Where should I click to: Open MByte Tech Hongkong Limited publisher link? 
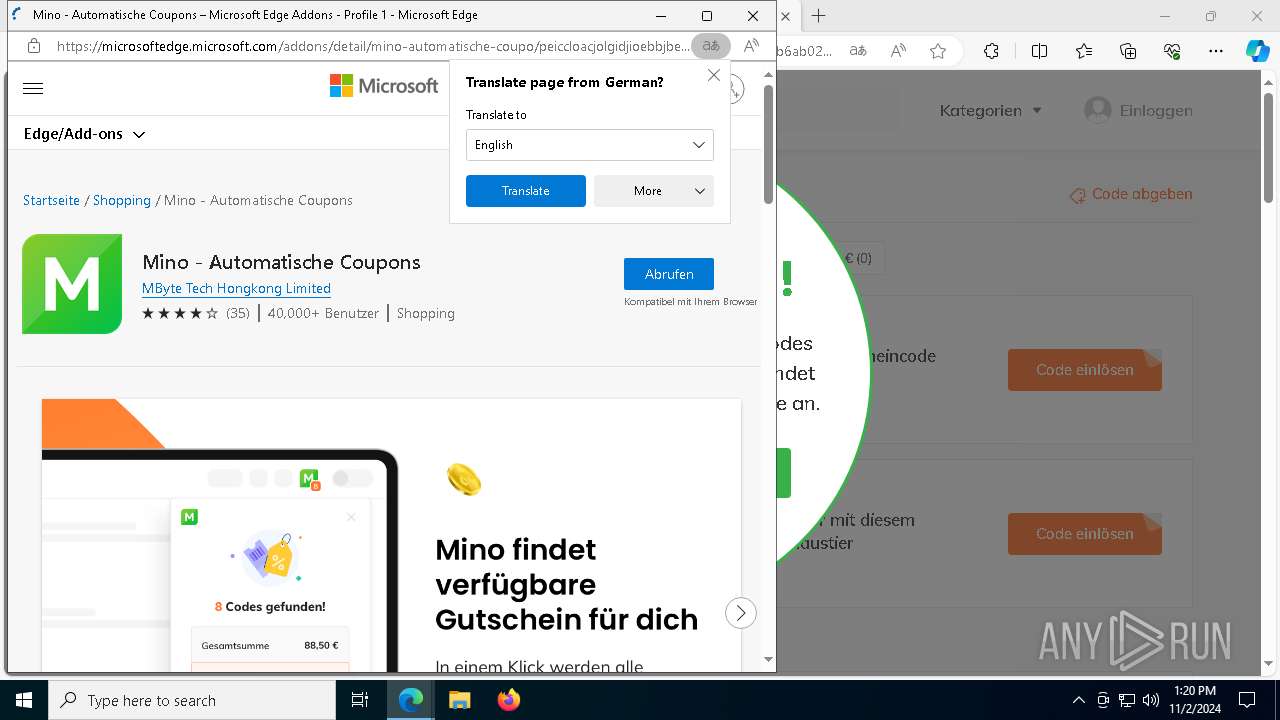coord(236,288)
